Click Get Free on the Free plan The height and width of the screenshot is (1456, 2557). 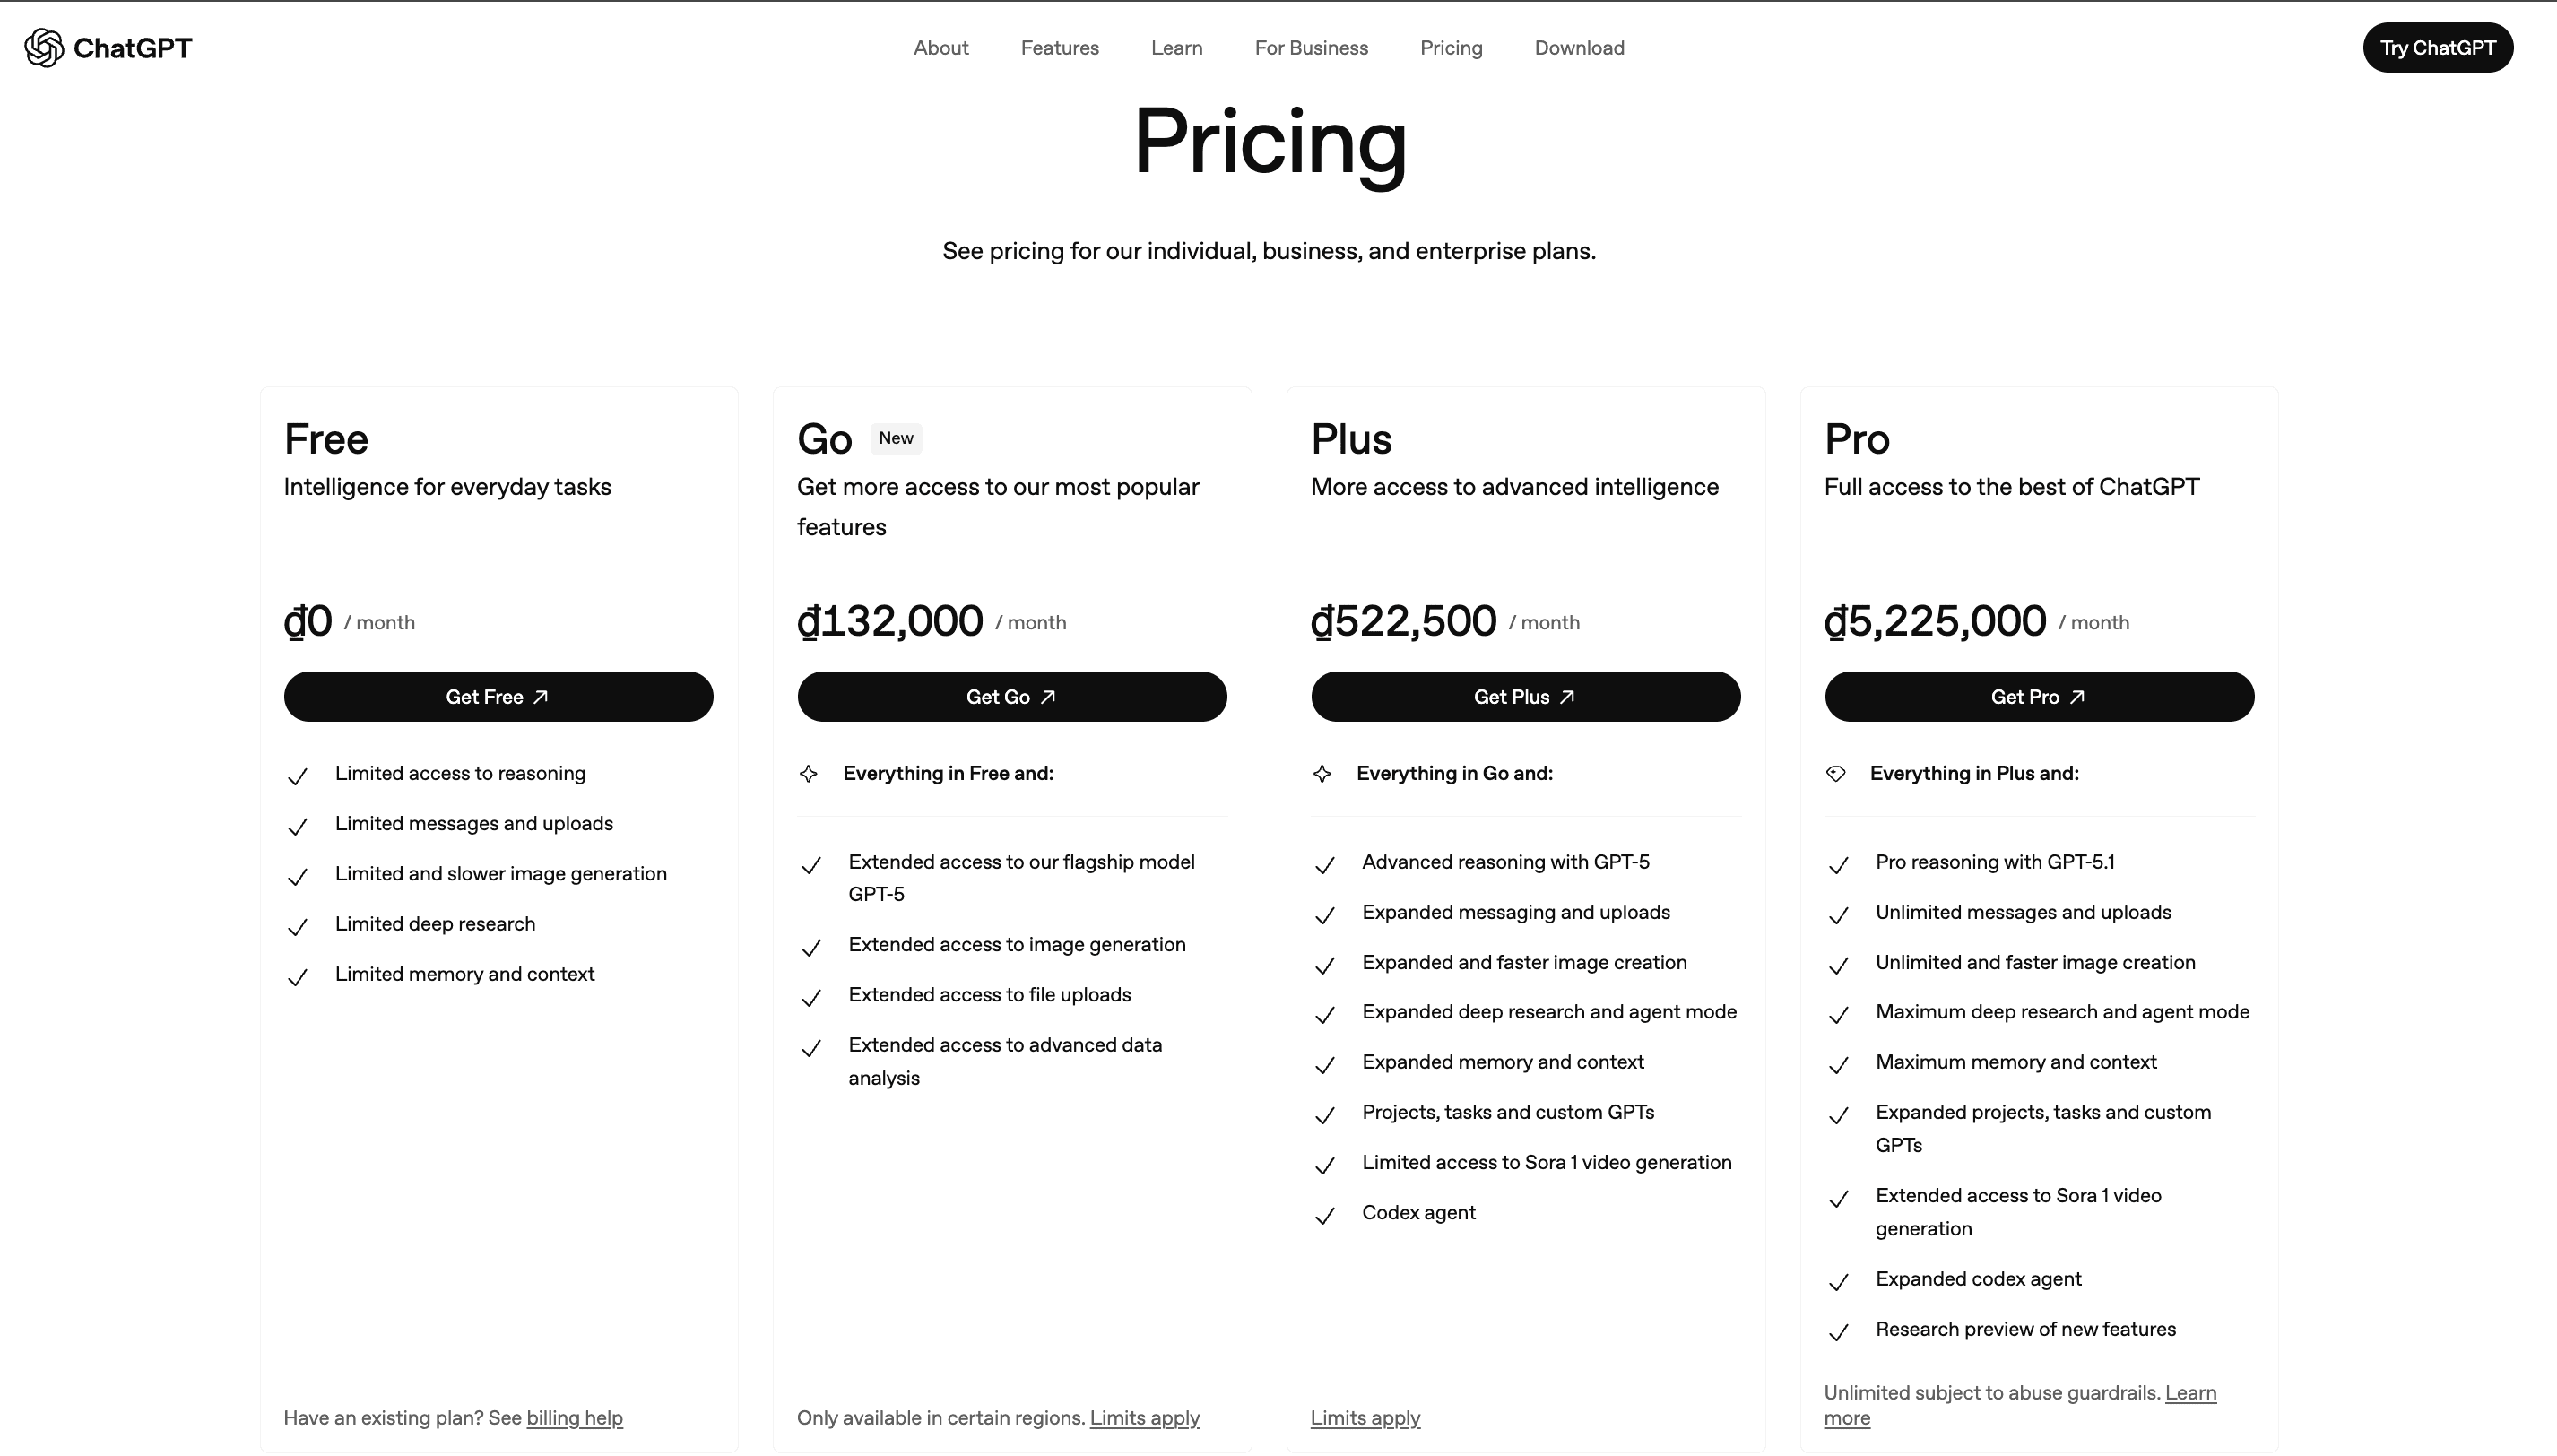(x=498, y=696)
